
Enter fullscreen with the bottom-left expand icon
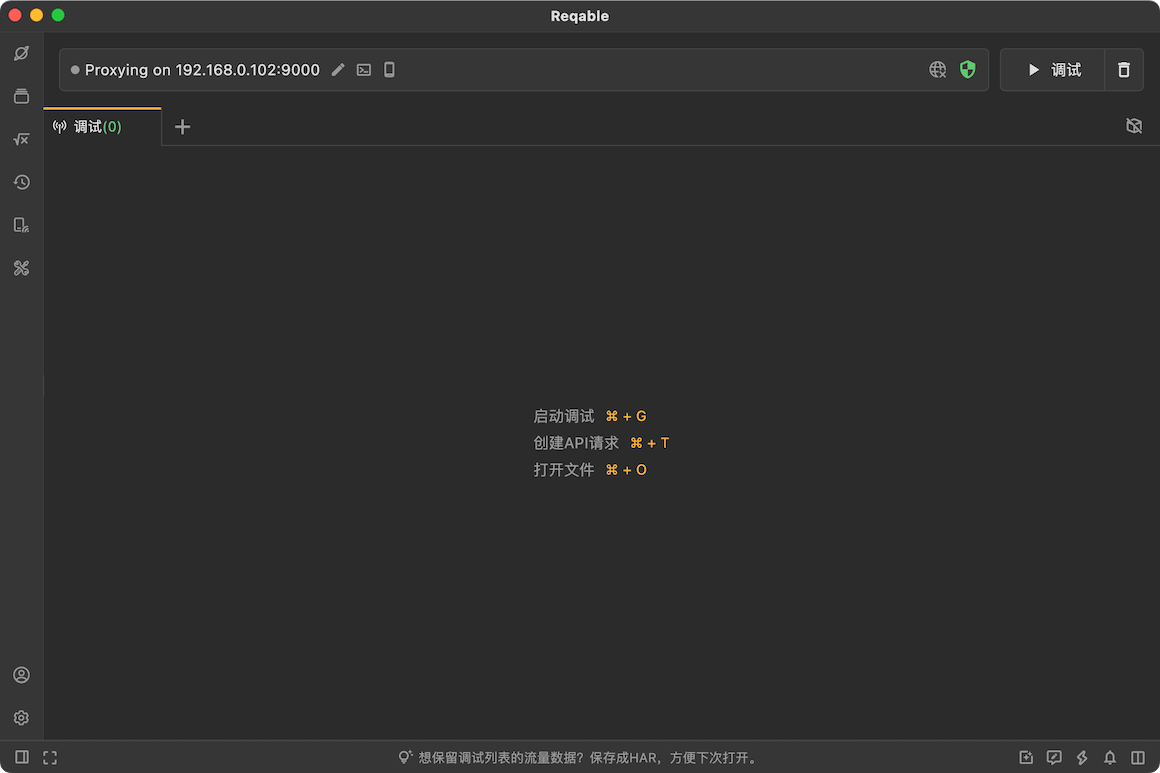pos(50,757)
